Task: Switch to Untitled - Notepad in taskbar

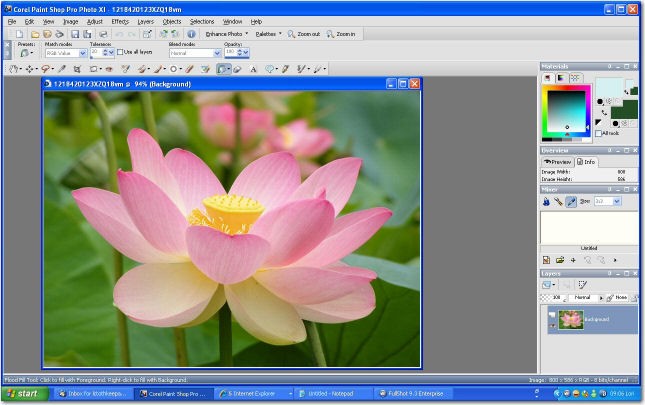Action: (331, 393)
